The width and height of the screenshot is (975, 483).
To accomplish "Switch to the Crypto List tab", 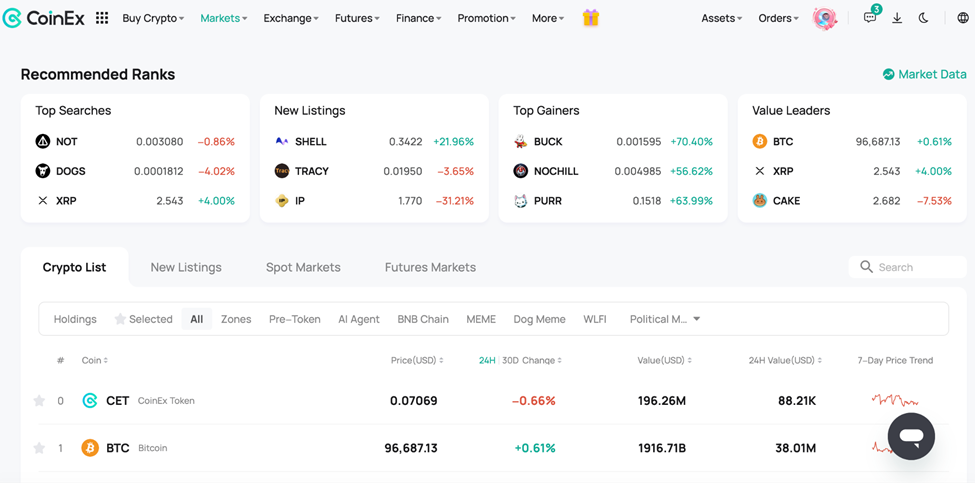I will pos(75,267).
